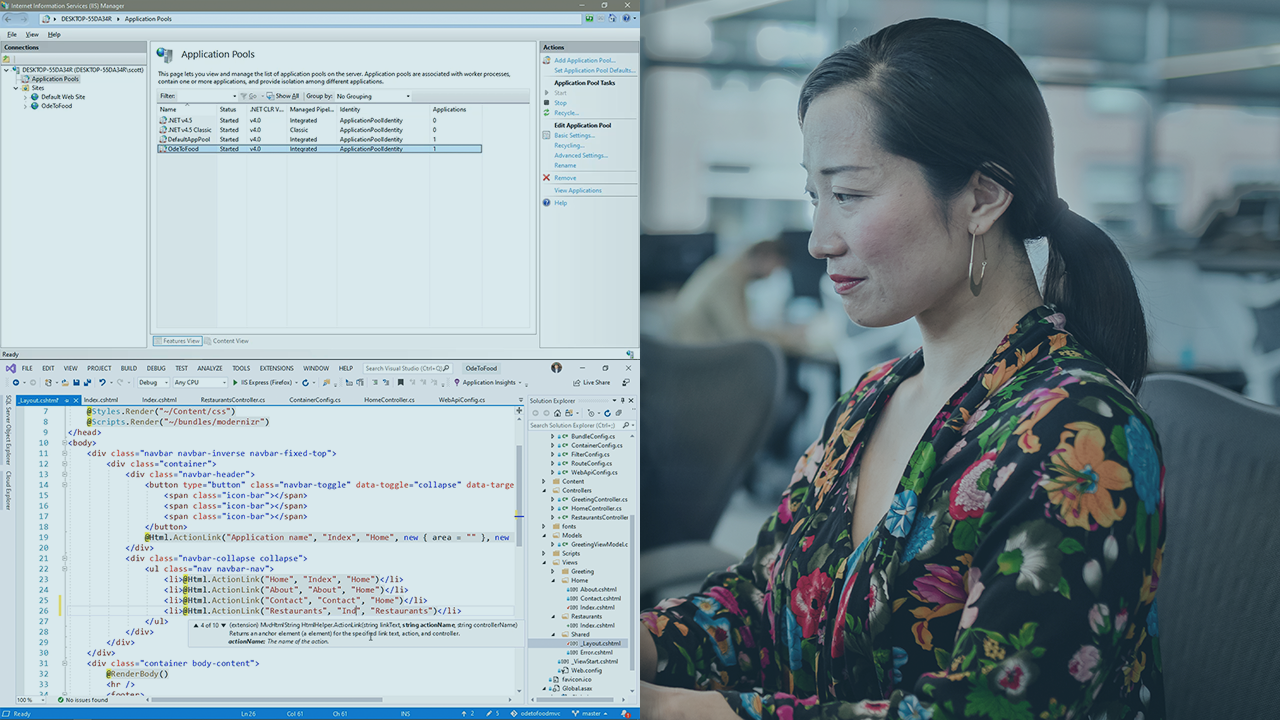Click the IIS address bar help icon

(628, 19)
